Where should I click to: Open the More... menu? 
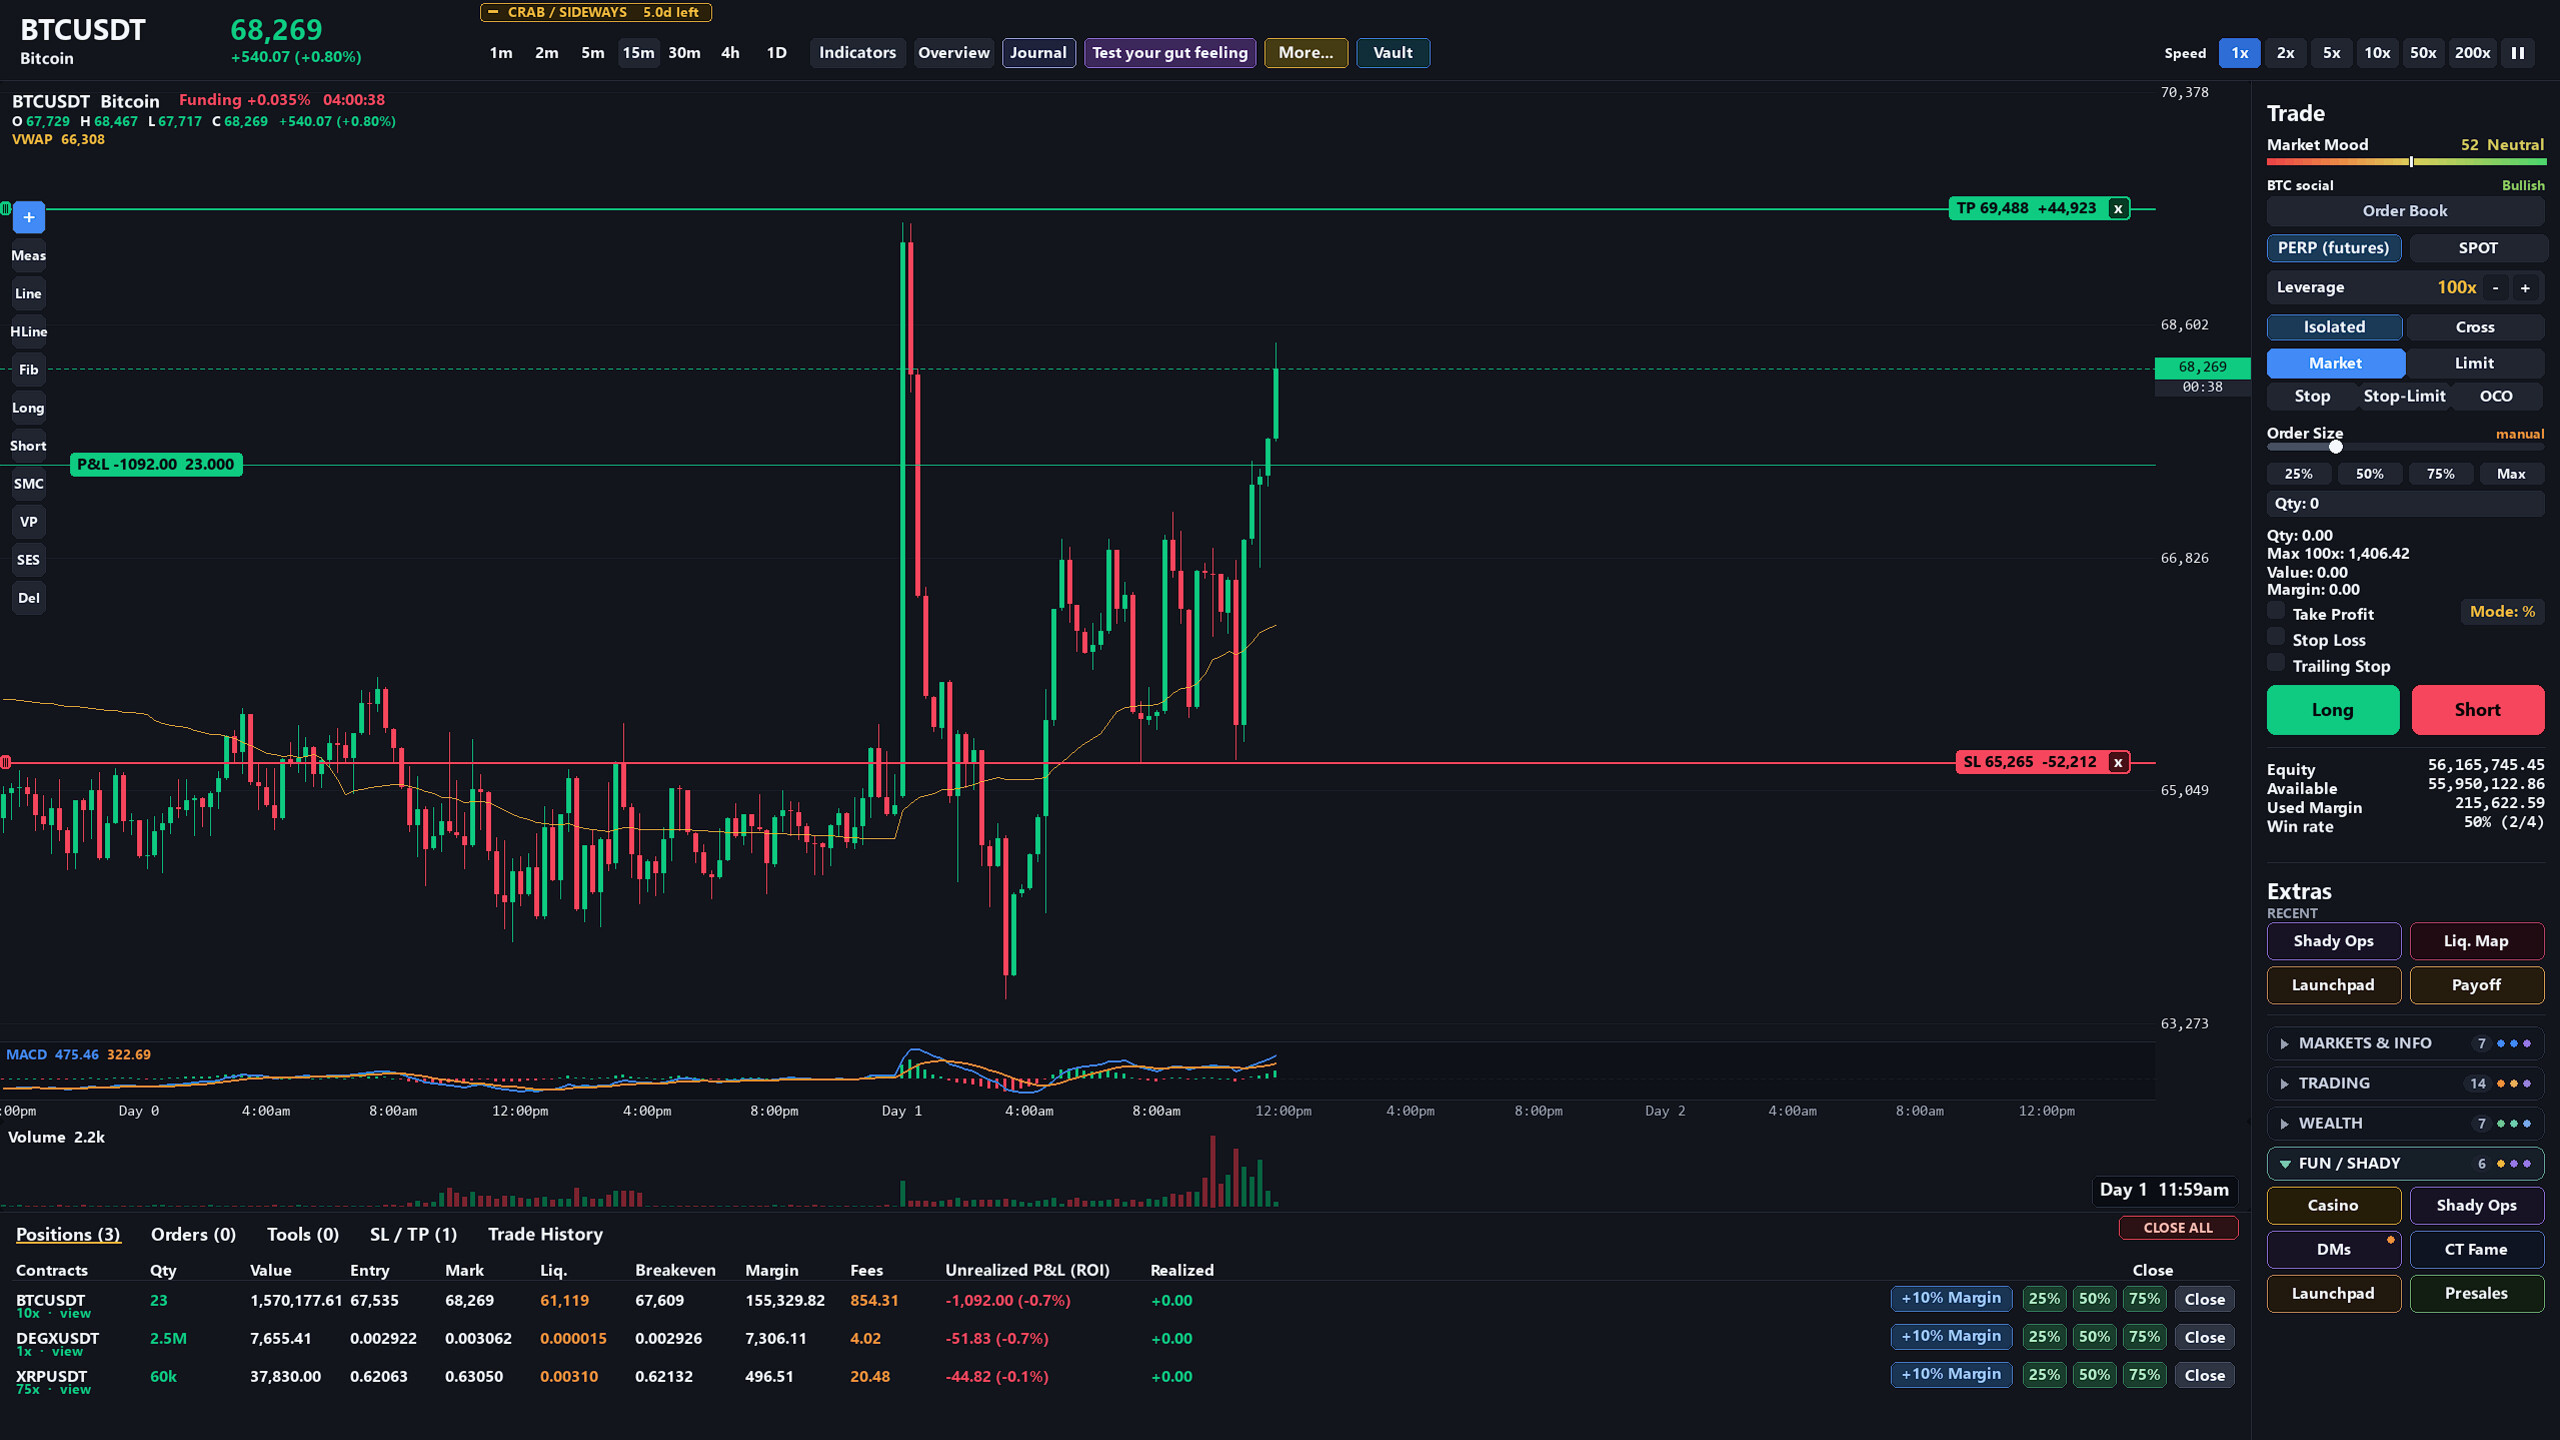click(1306, 53)
